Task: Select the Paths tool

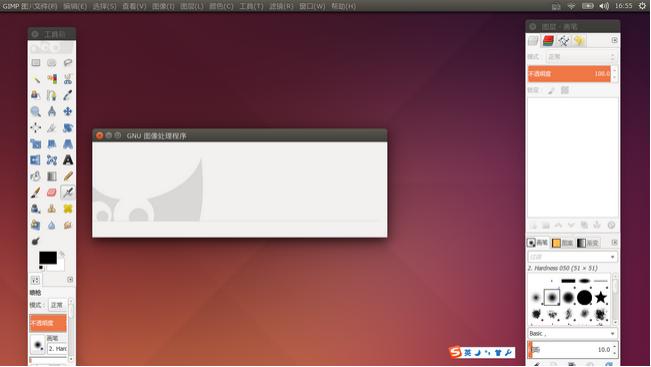Action: point(51,95)
